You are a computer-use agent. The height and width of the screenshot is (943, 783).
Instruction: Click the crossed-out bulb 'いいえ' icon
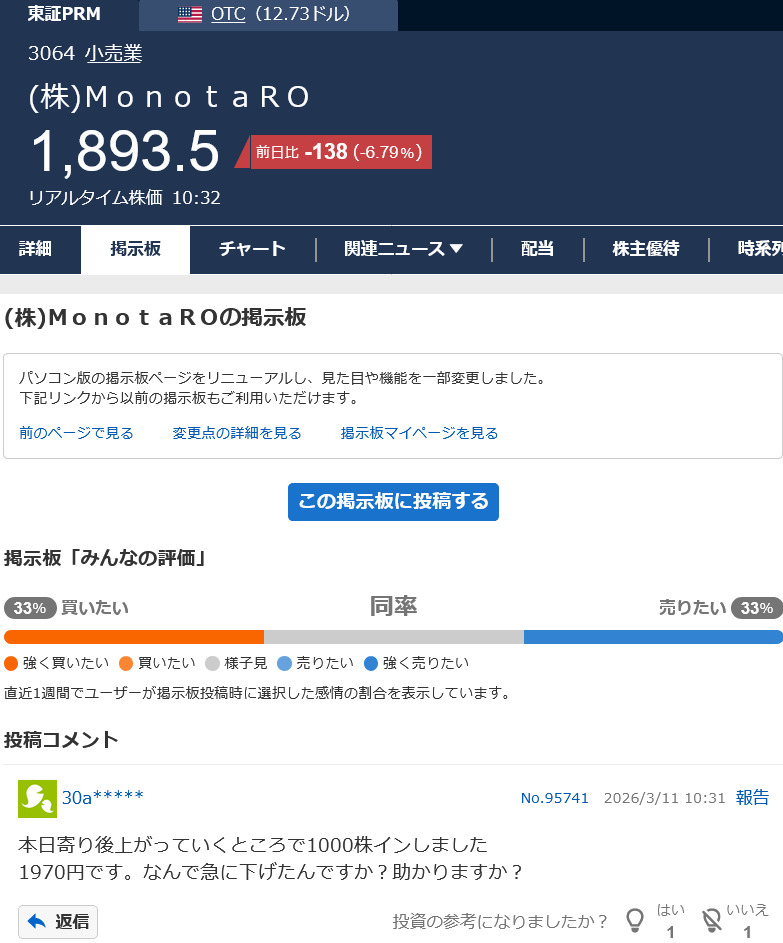[711, 920]
